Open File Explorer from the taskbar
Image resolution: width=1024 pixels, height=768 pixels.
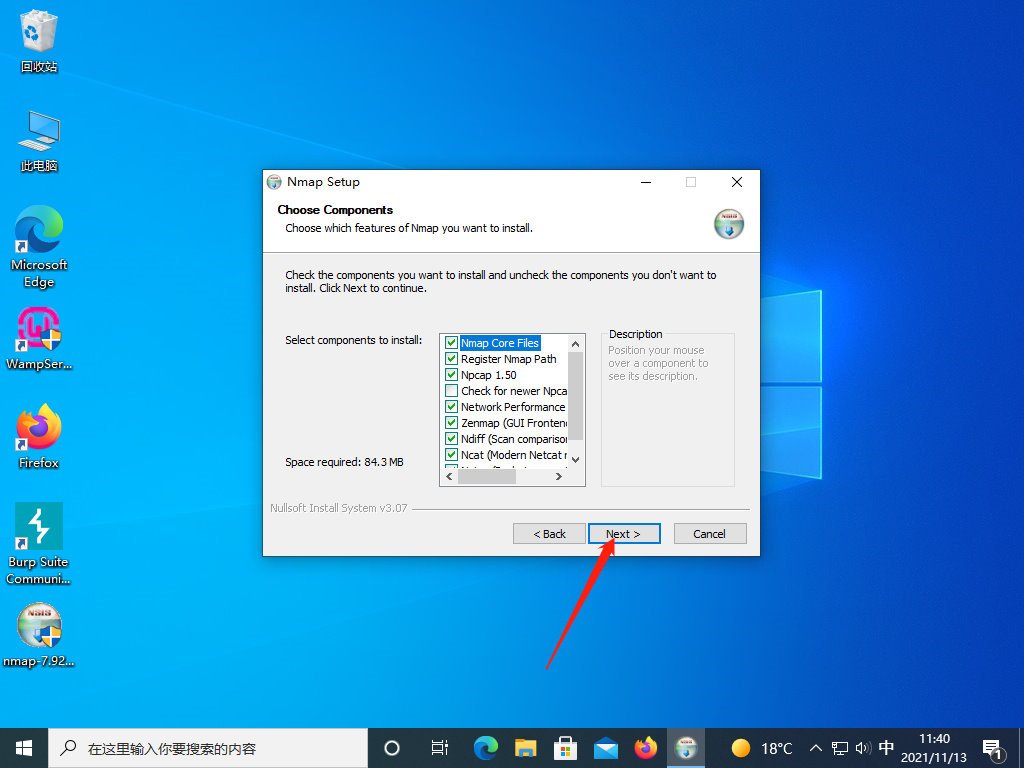point(525,748)
